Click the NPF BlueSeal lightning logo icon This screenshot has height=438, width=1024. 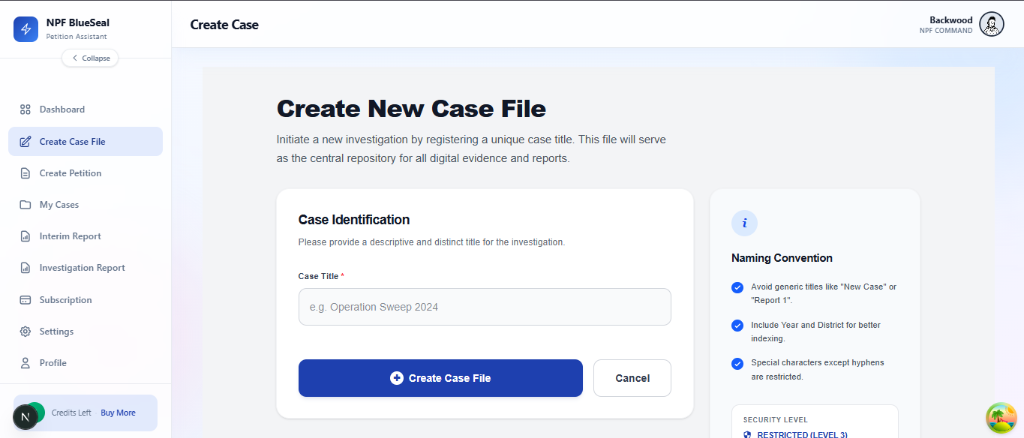pyautogui.click(x=25, y=29)
